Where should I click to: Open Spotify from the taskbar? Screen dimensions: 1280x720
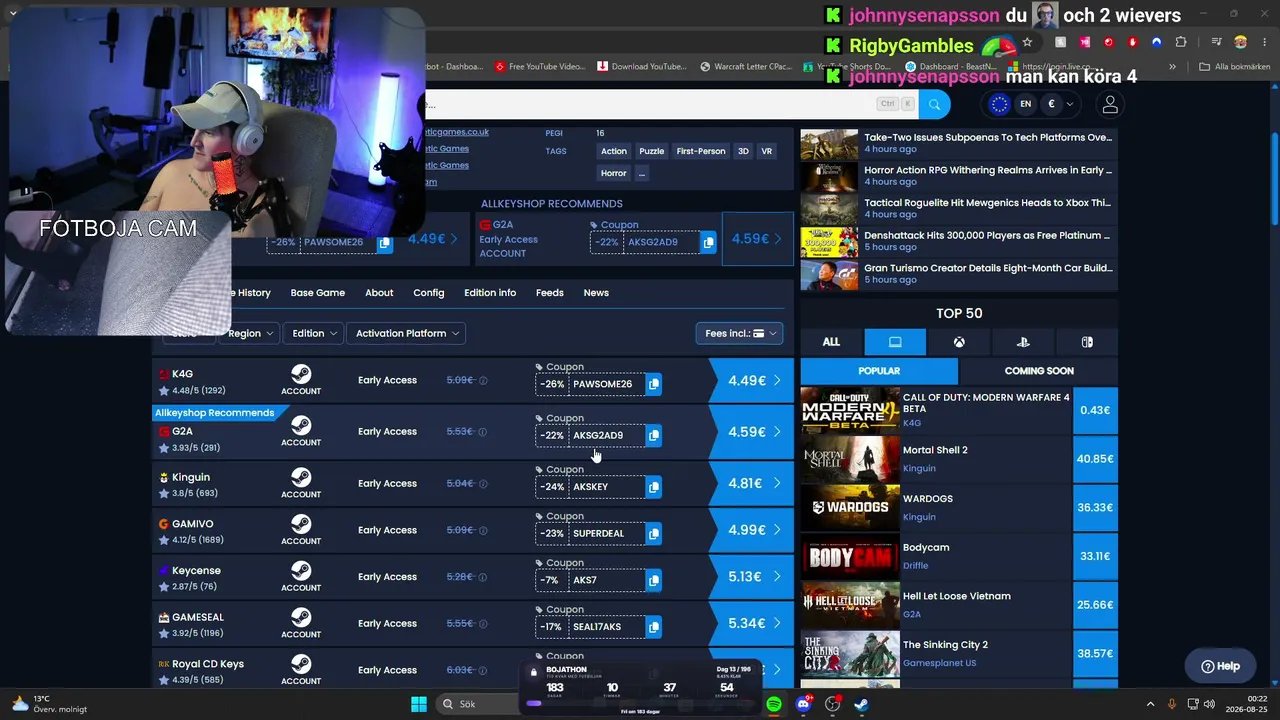pyautogui.click(x=774, y=704)
